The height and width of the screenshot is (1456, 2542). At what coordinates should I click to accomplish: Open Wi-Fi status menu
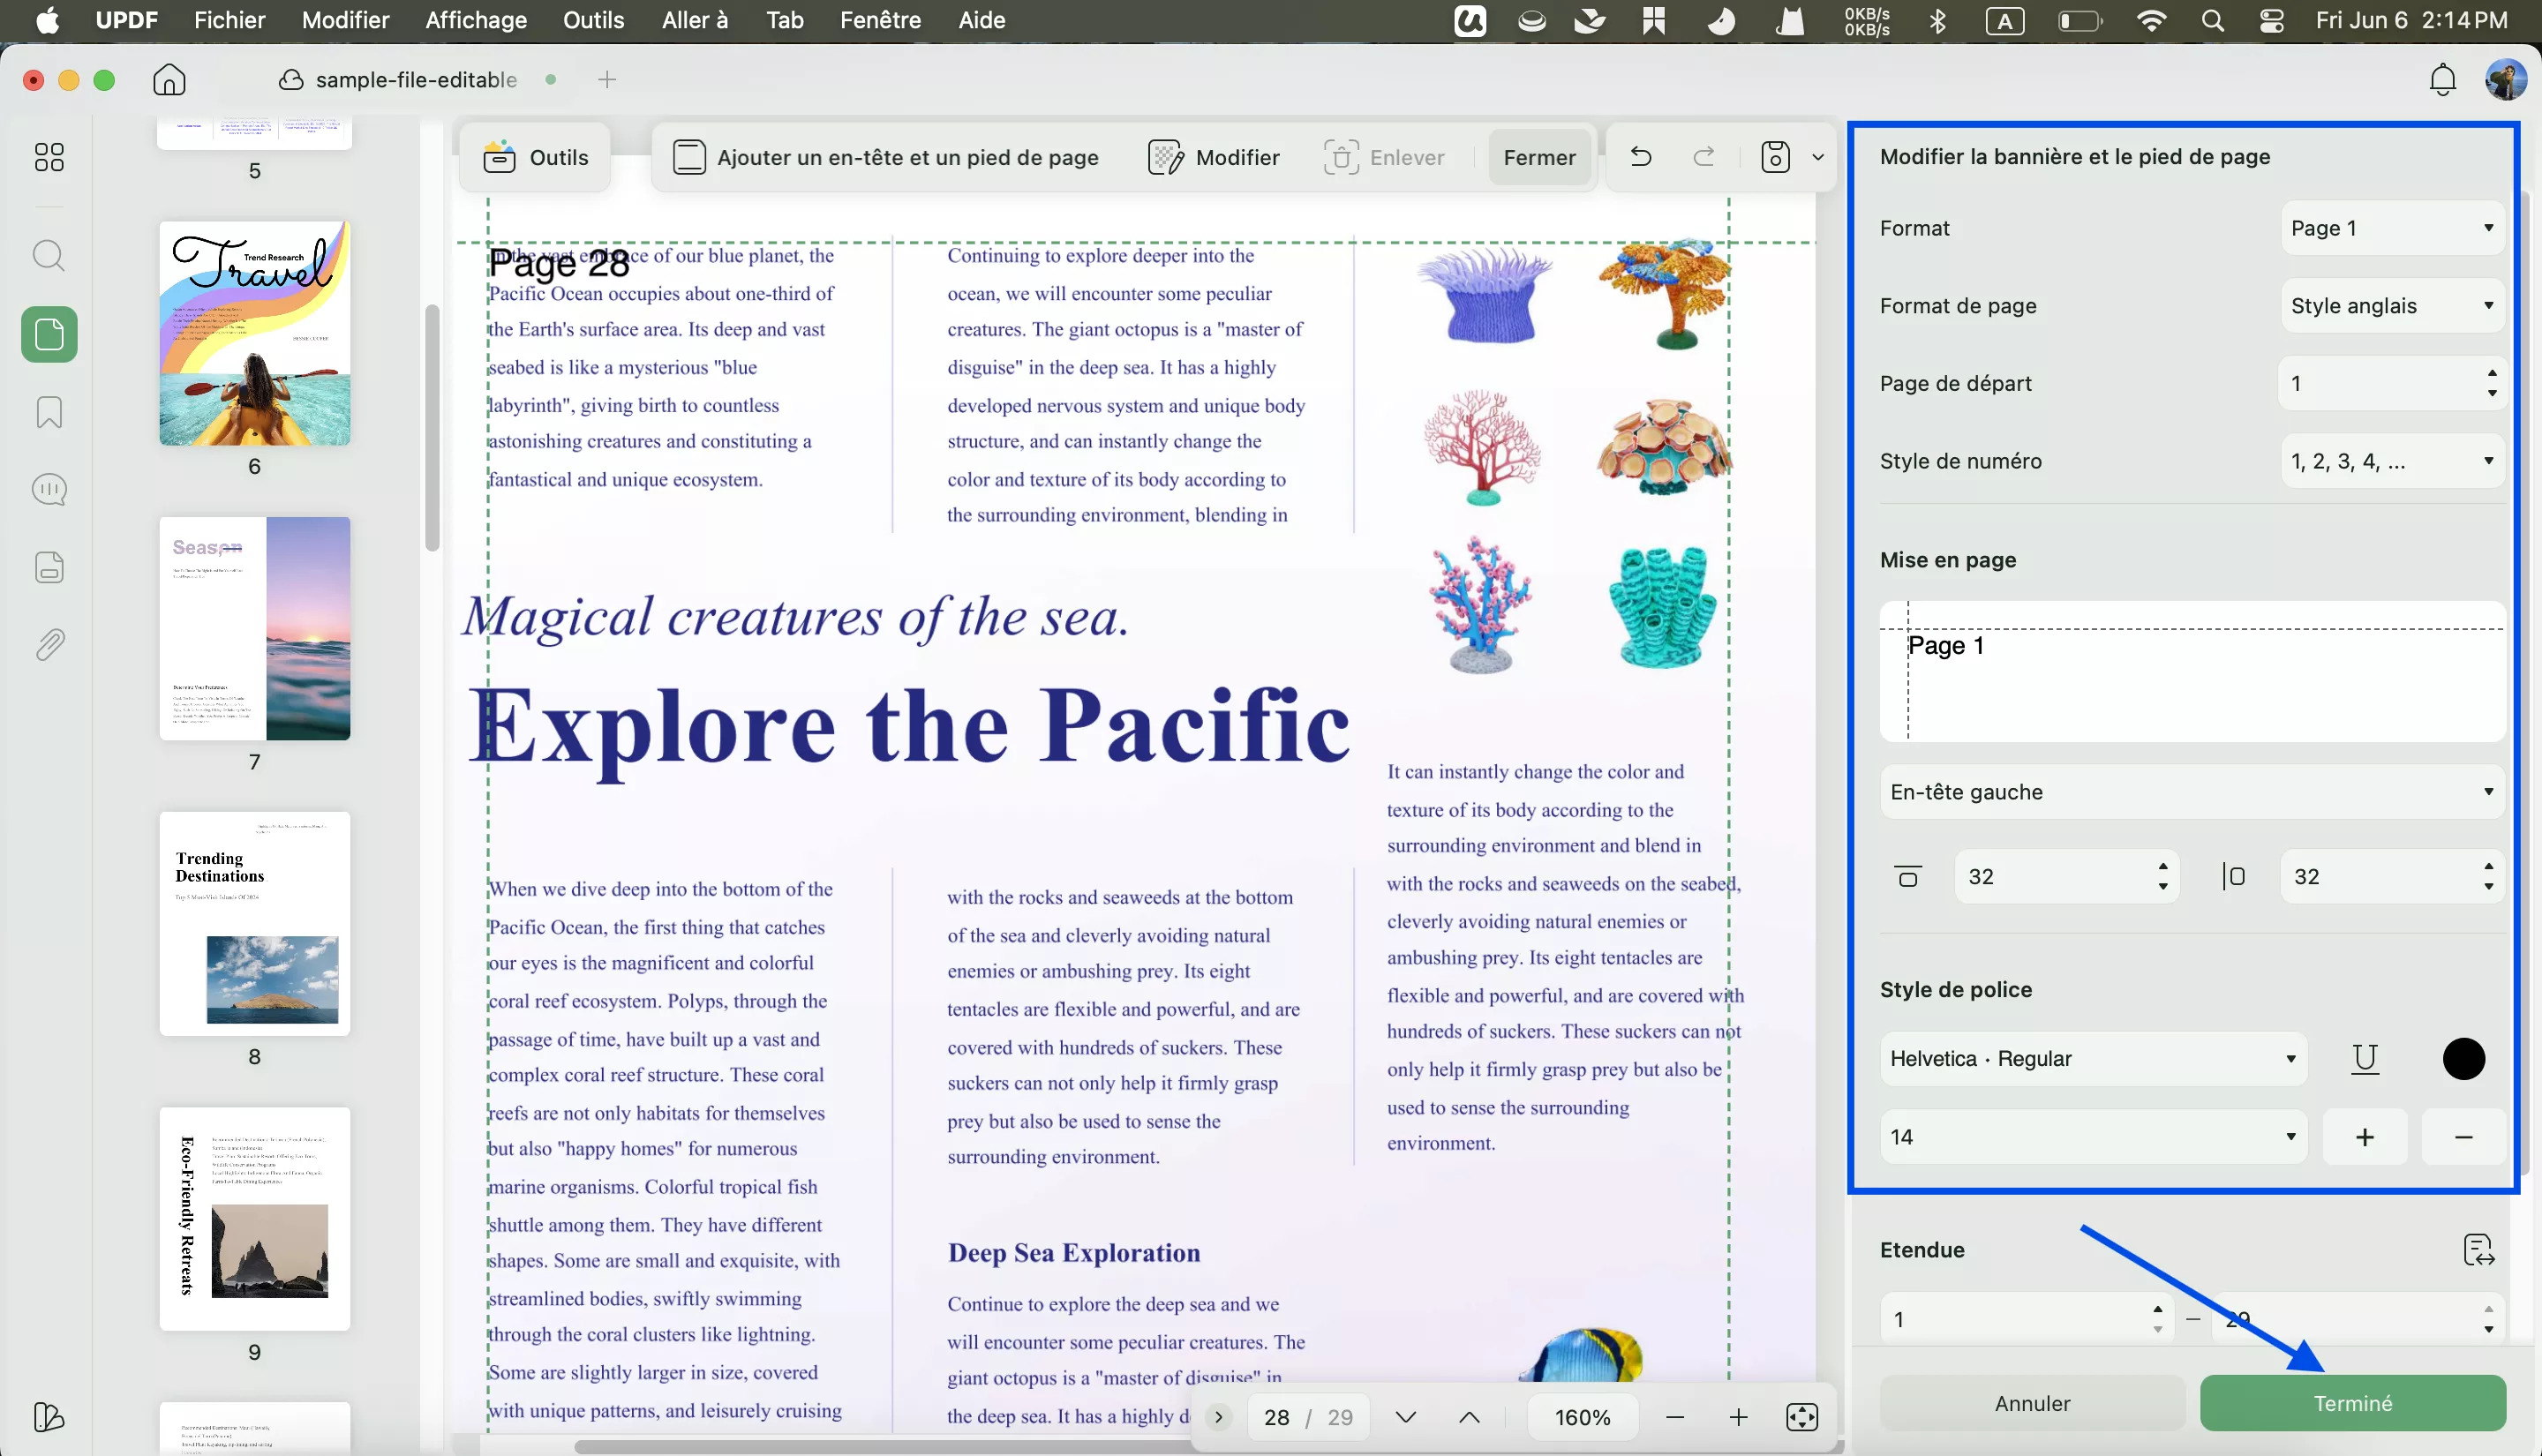(2151, 21)
